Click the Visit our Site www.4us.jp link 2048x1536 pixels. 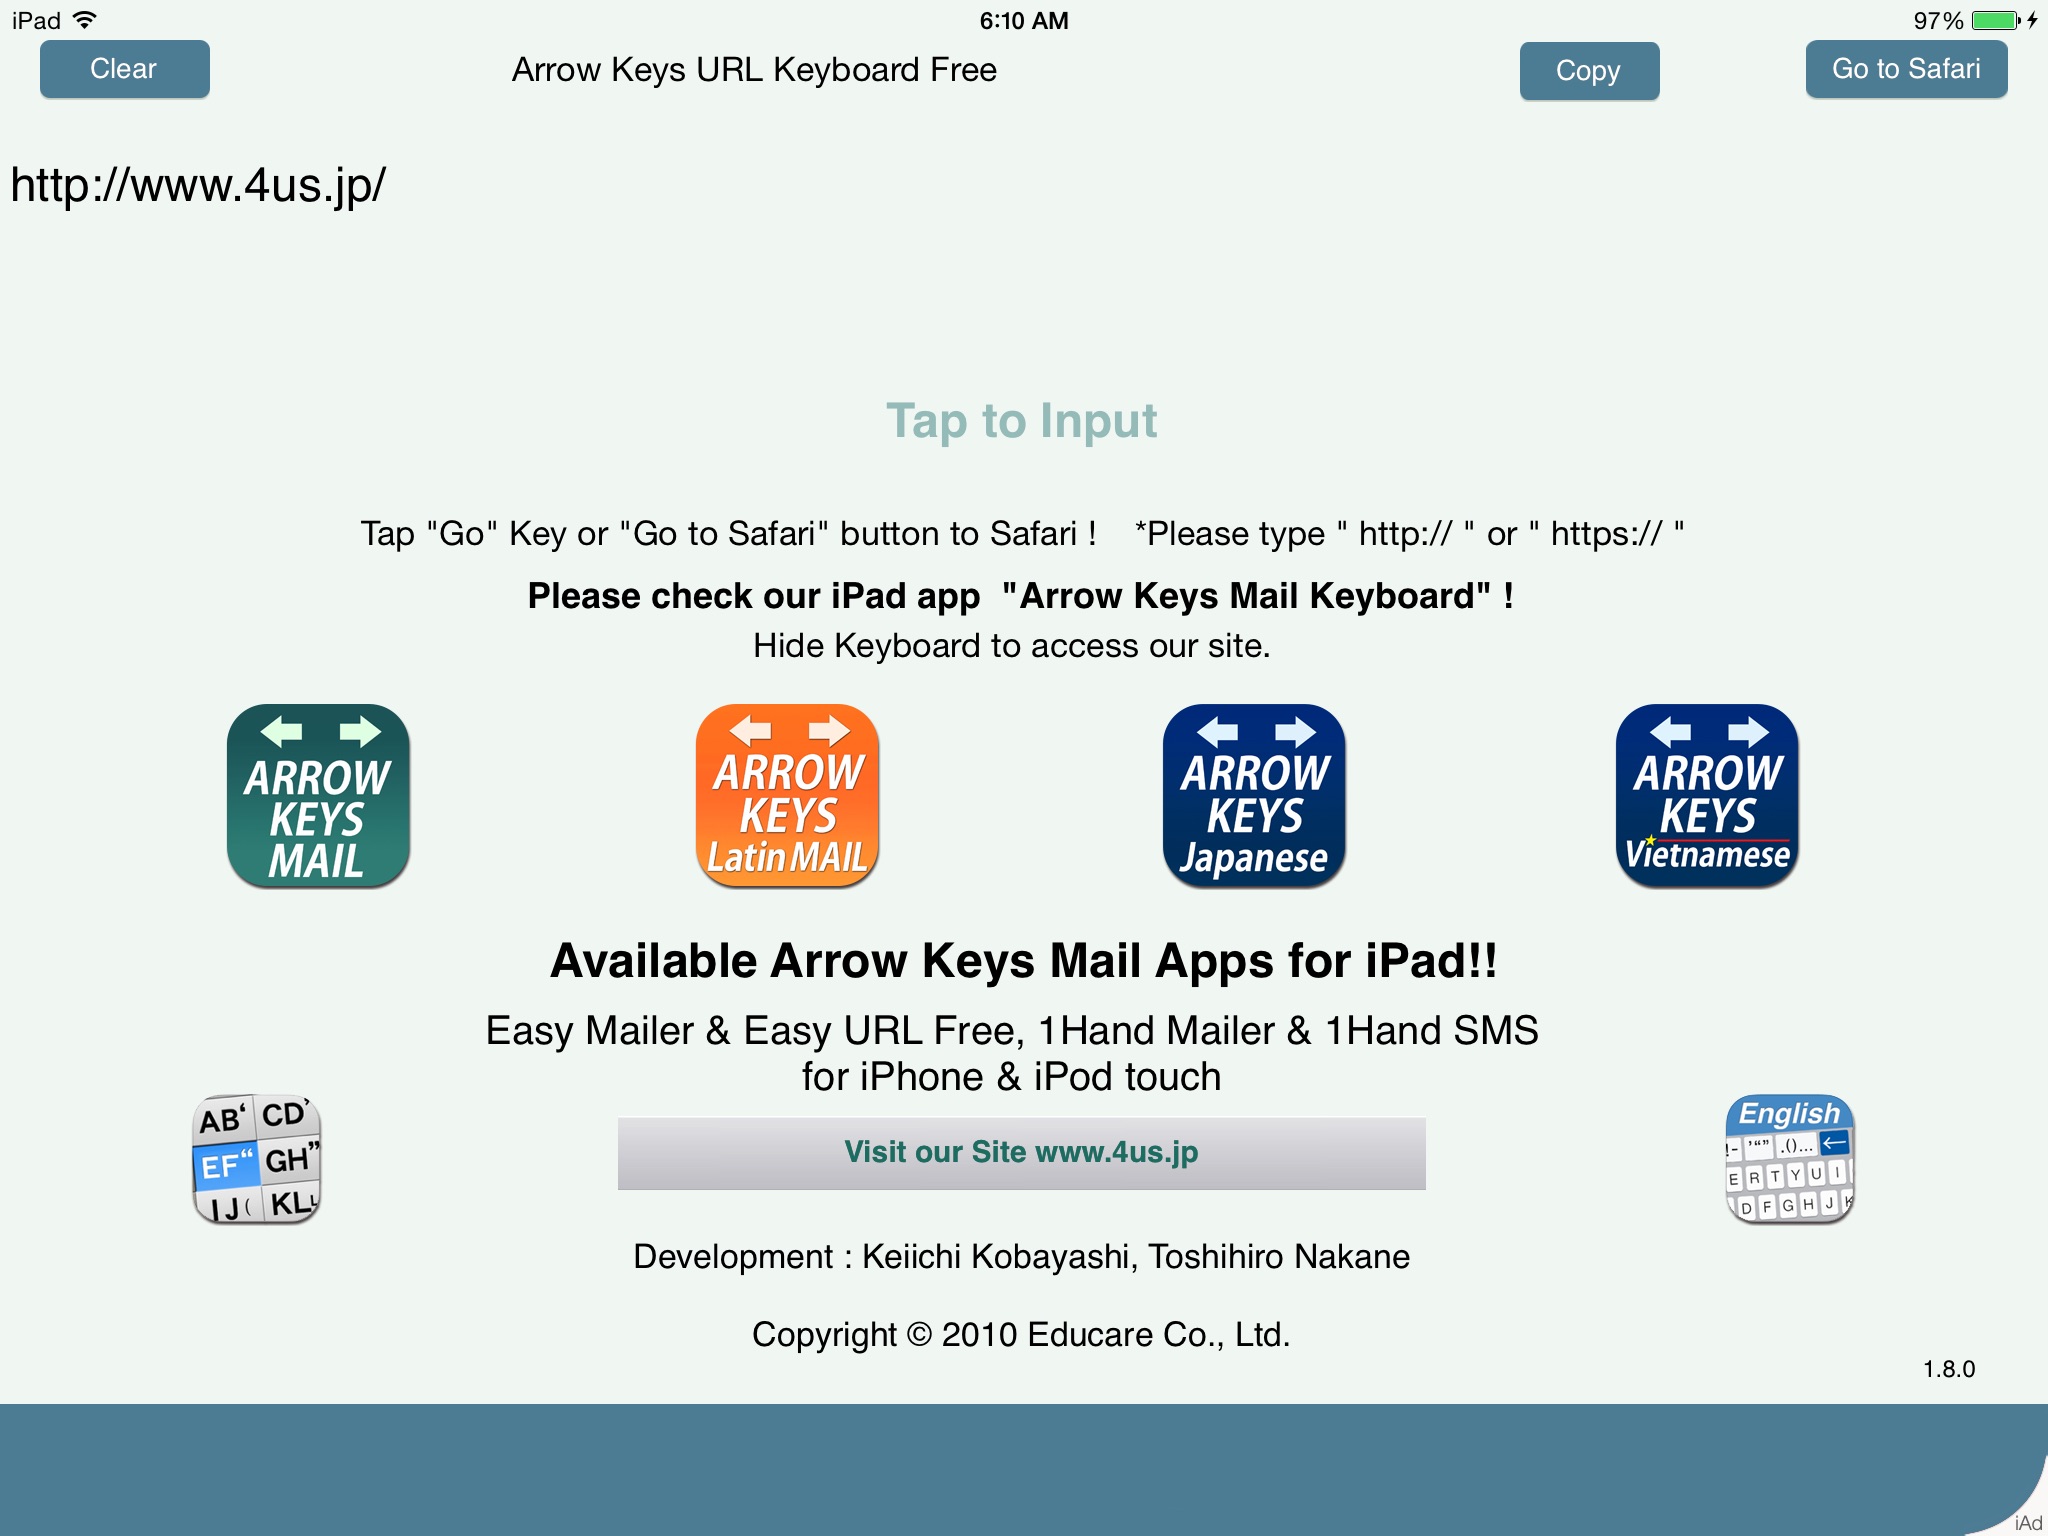click(1022, 1152)
